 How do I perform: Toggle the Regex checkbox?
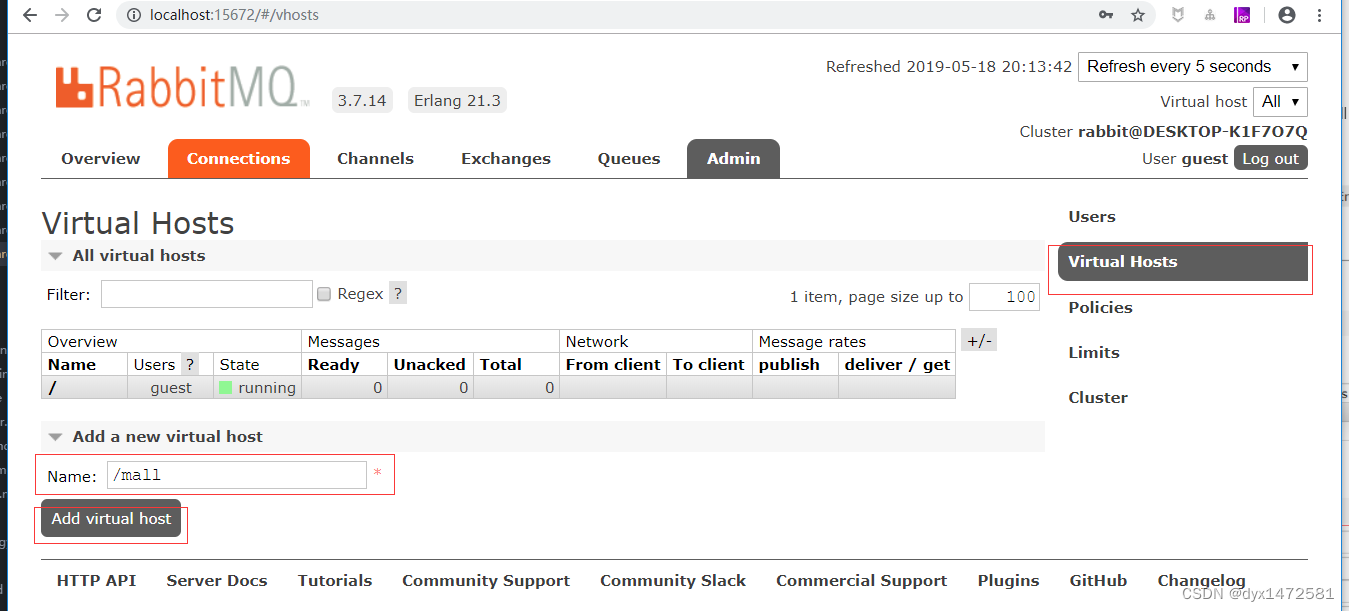pos(324,294)
